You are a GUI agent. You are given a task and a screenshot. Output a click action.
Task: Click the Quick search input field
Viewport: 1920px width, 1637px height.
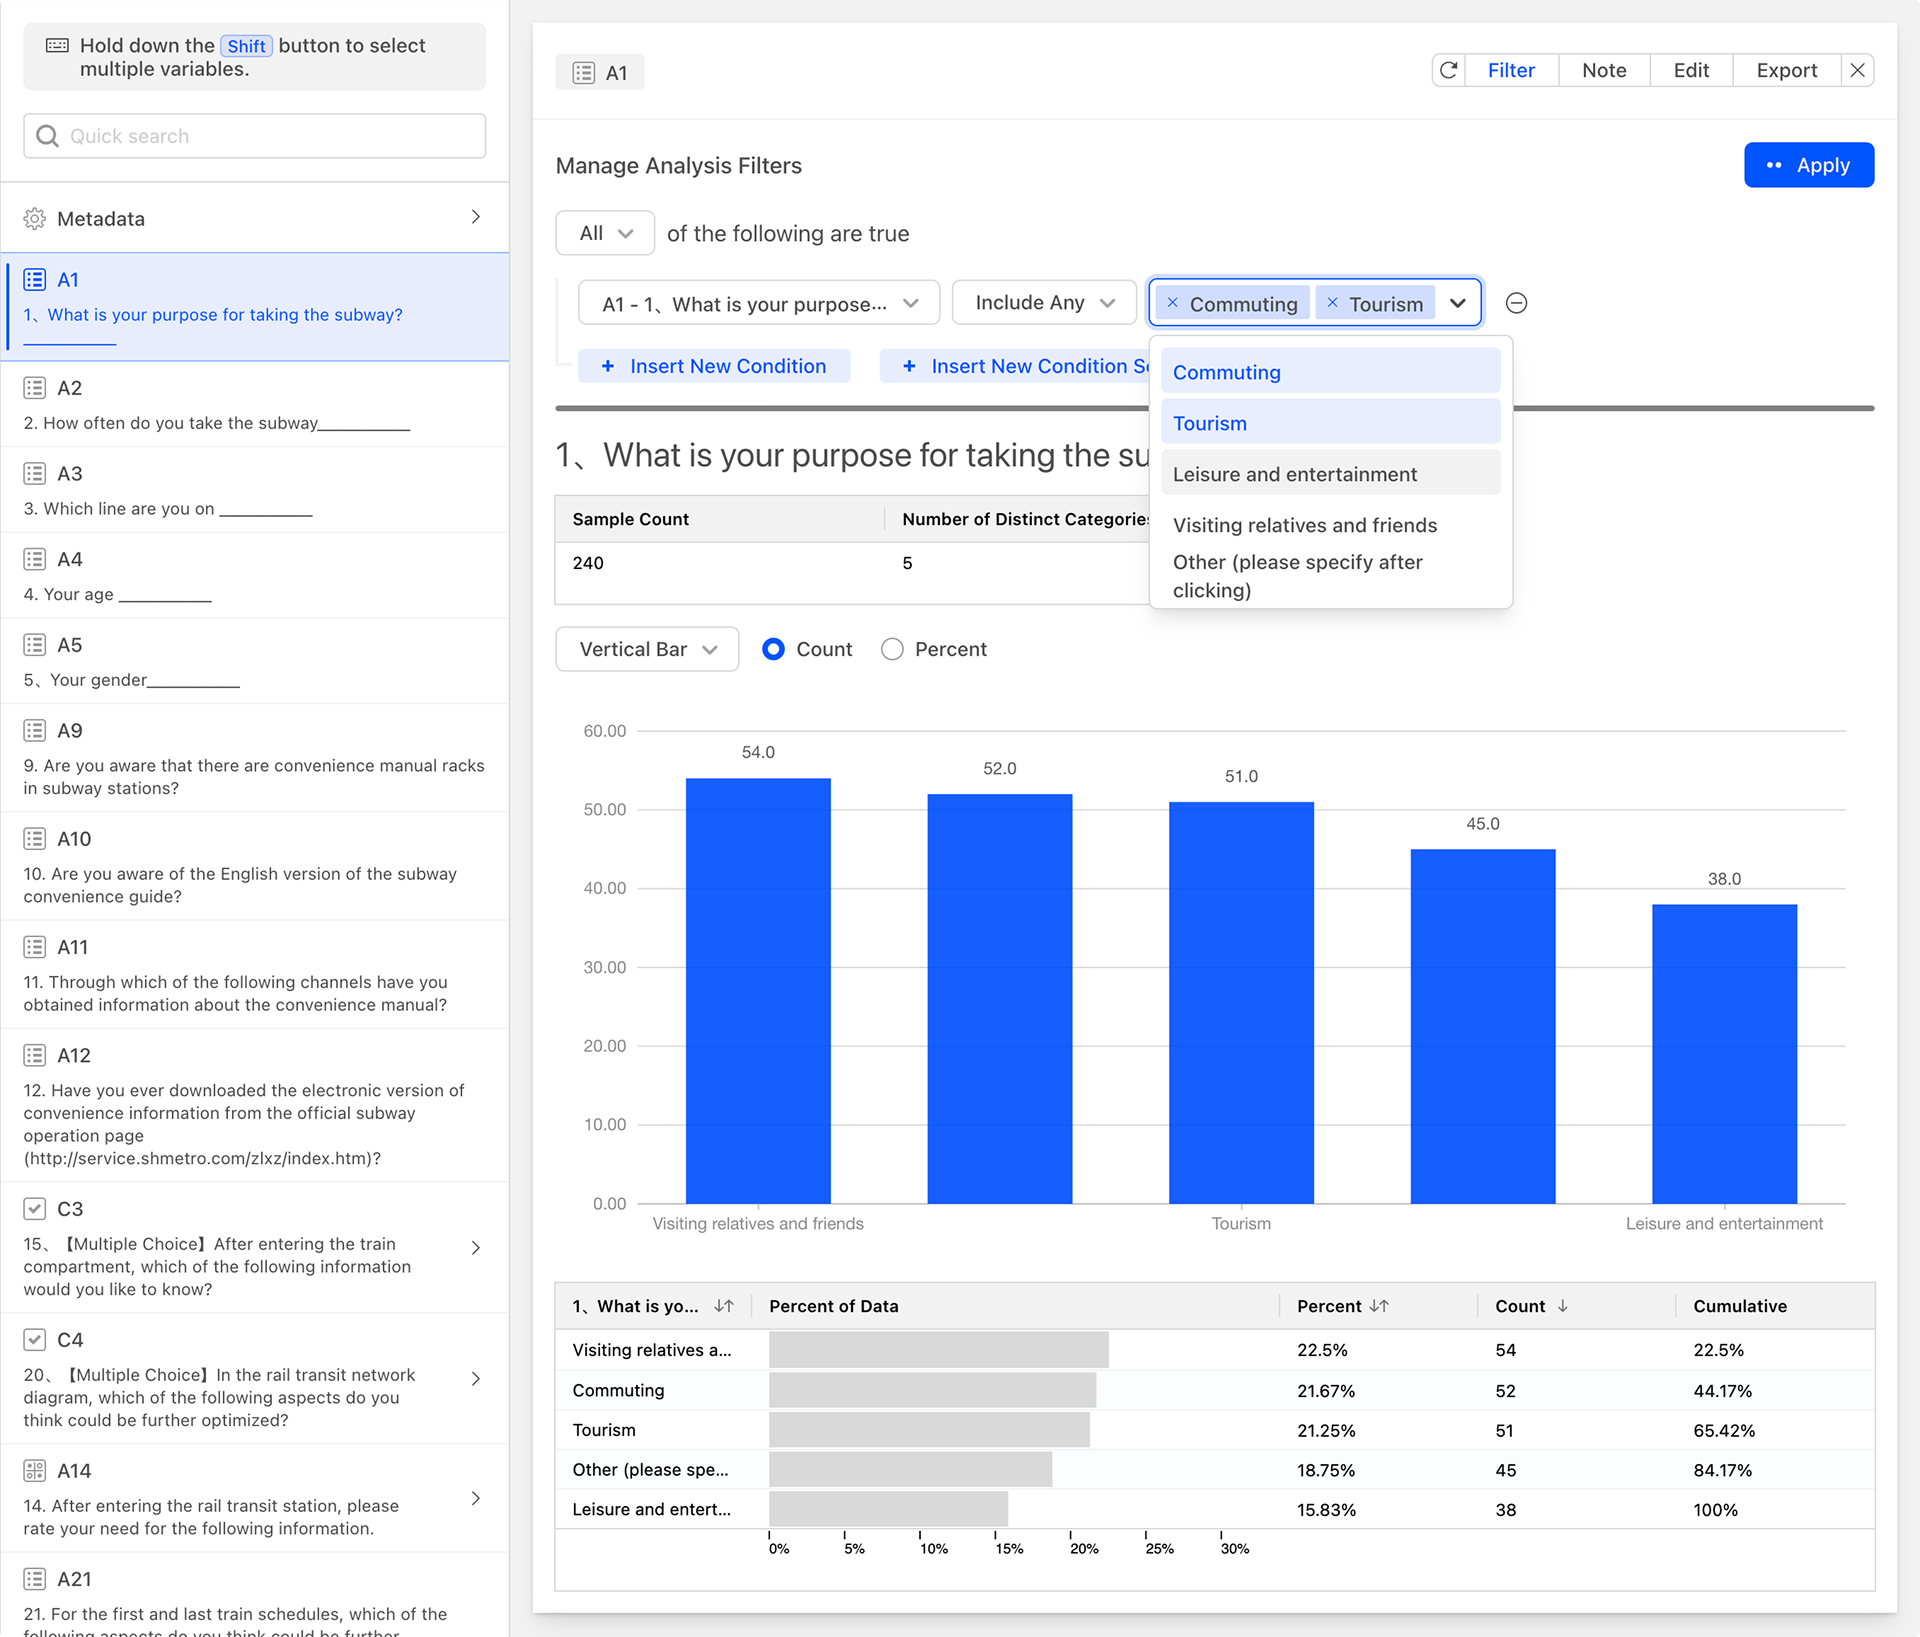(x=255, y=136)
